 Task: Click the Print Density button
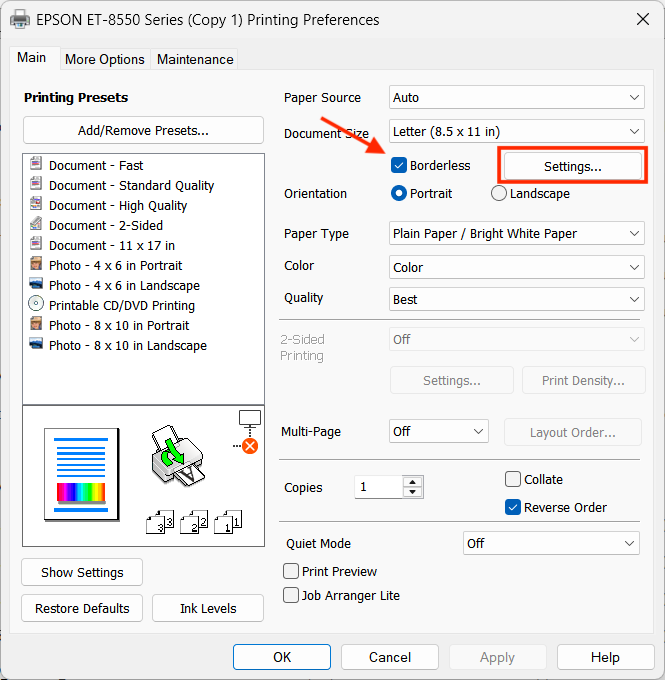[583, 380]
